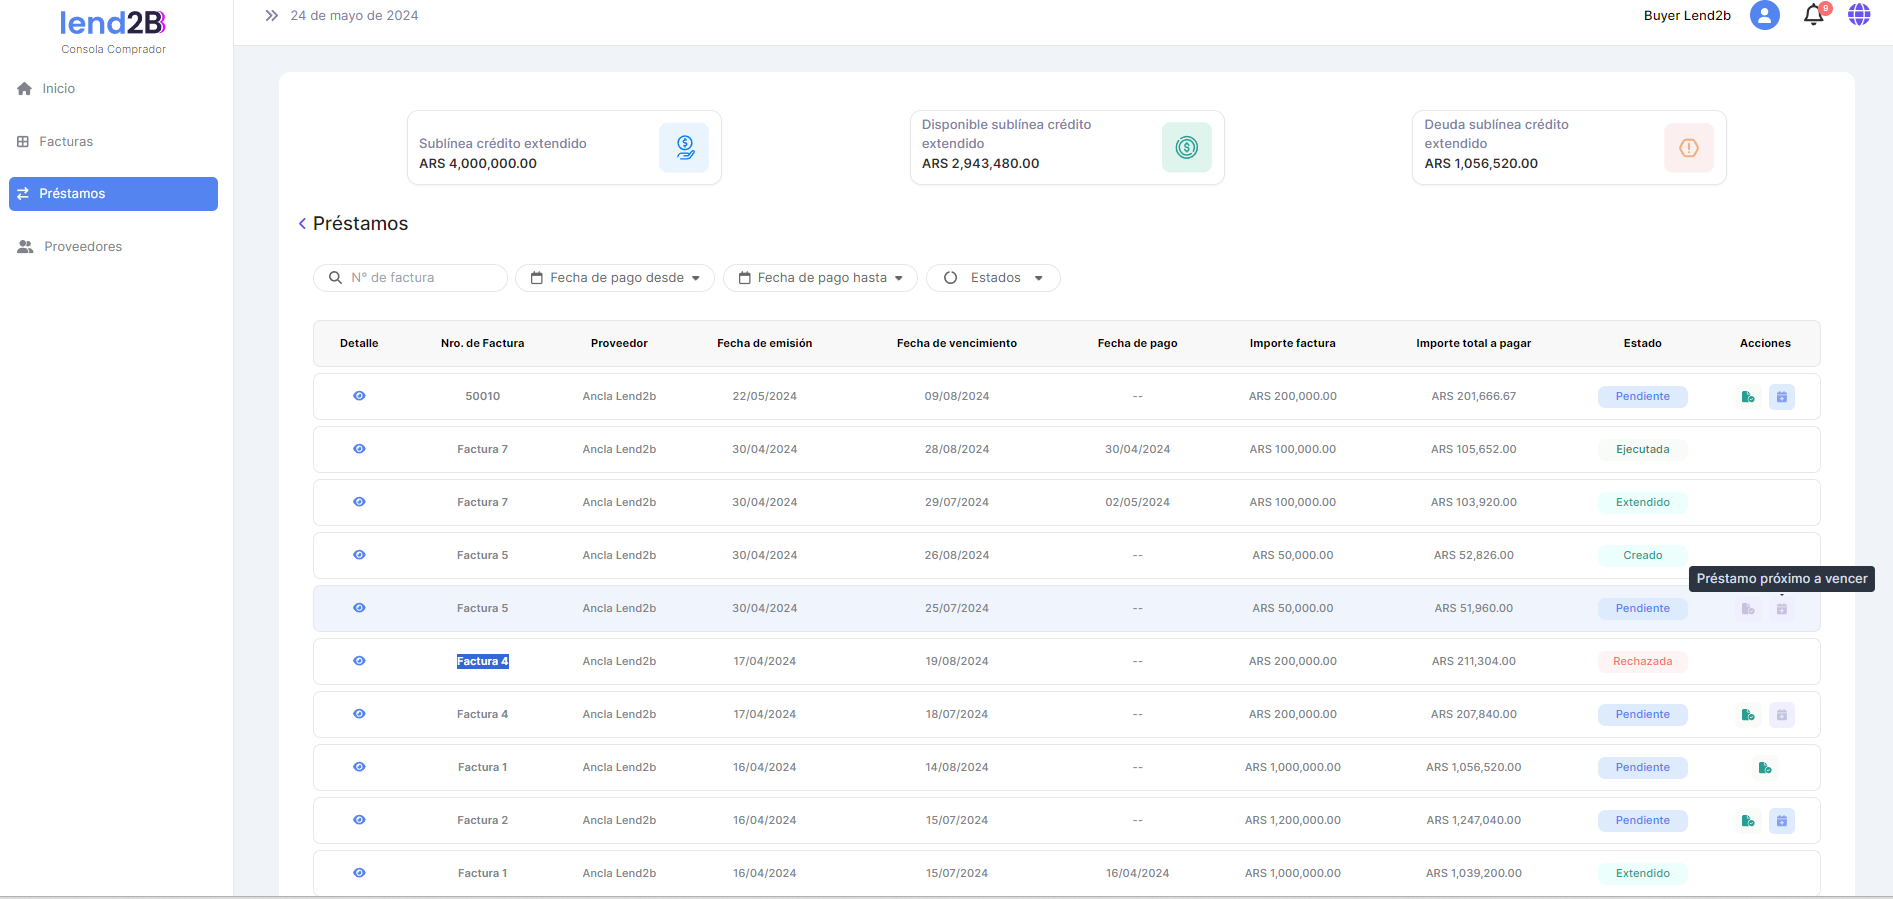Click the back chevron beside Préstamos title
The width and height of the screenshot is (1893, 899).
pos(302,224)
